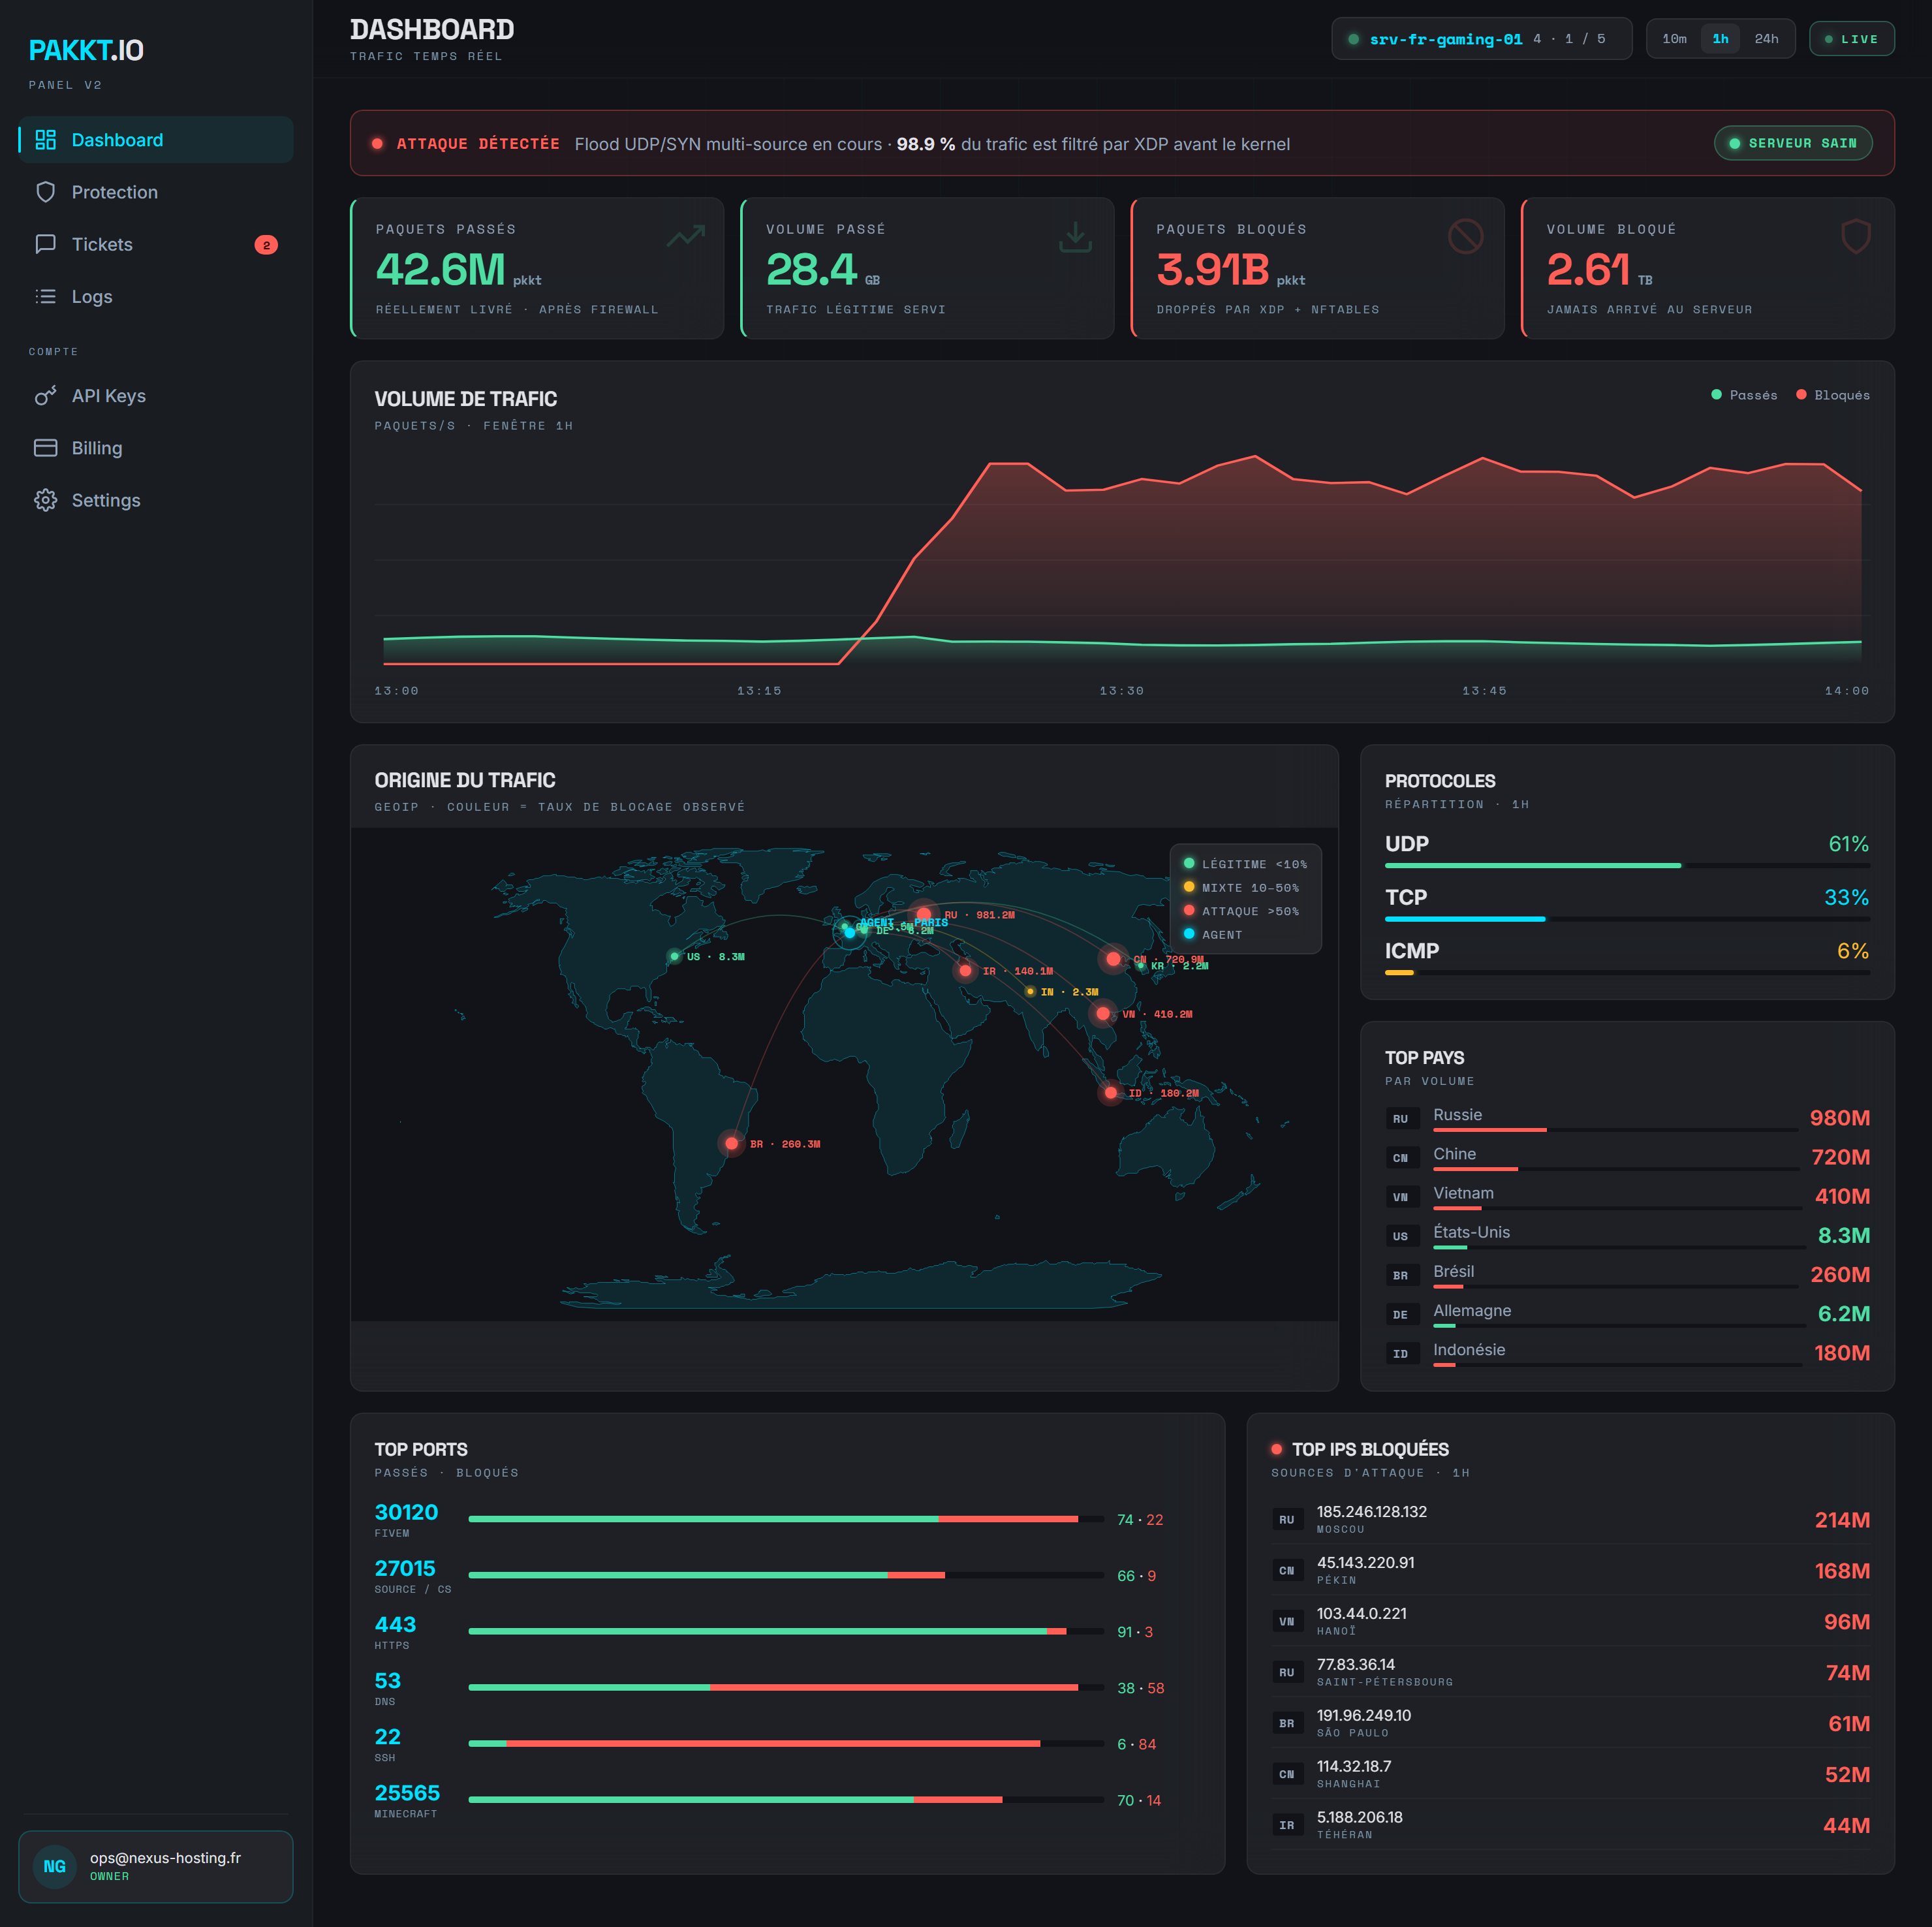
Task: Click the UDP protocol progress bar
Action: tap(1627, 865)
